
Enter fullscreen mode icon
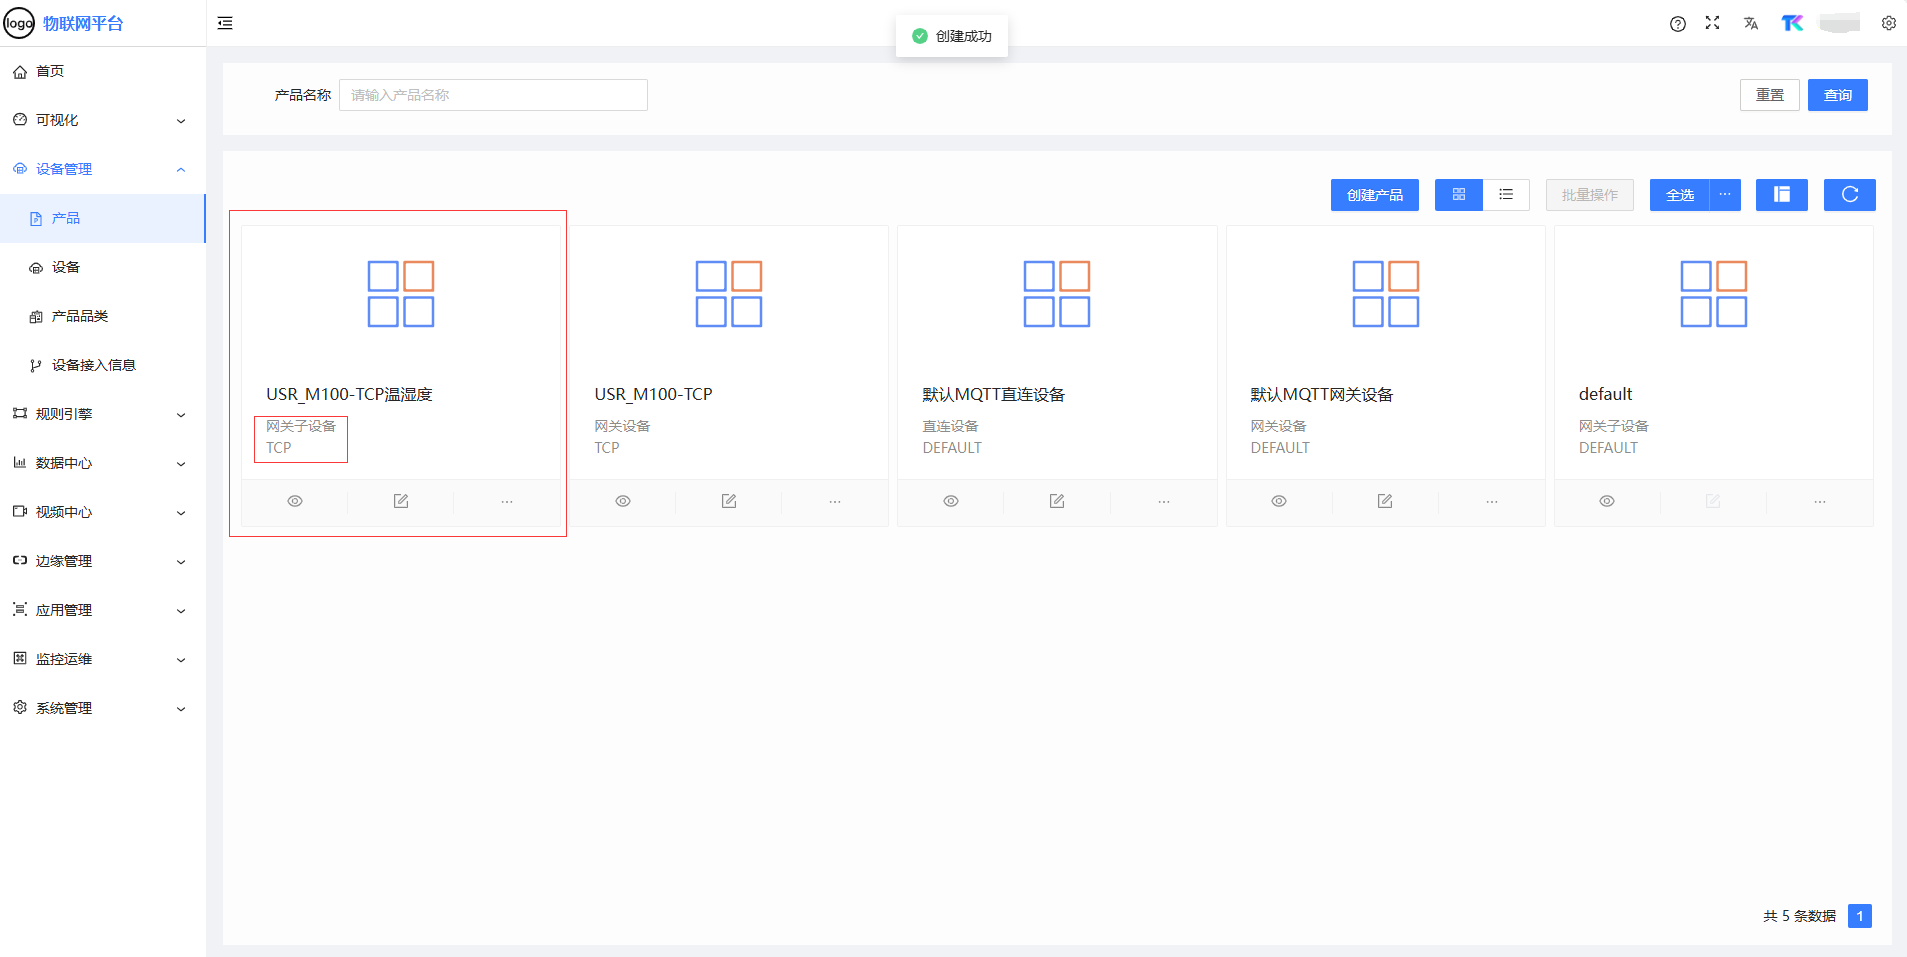coord(1712,23)
